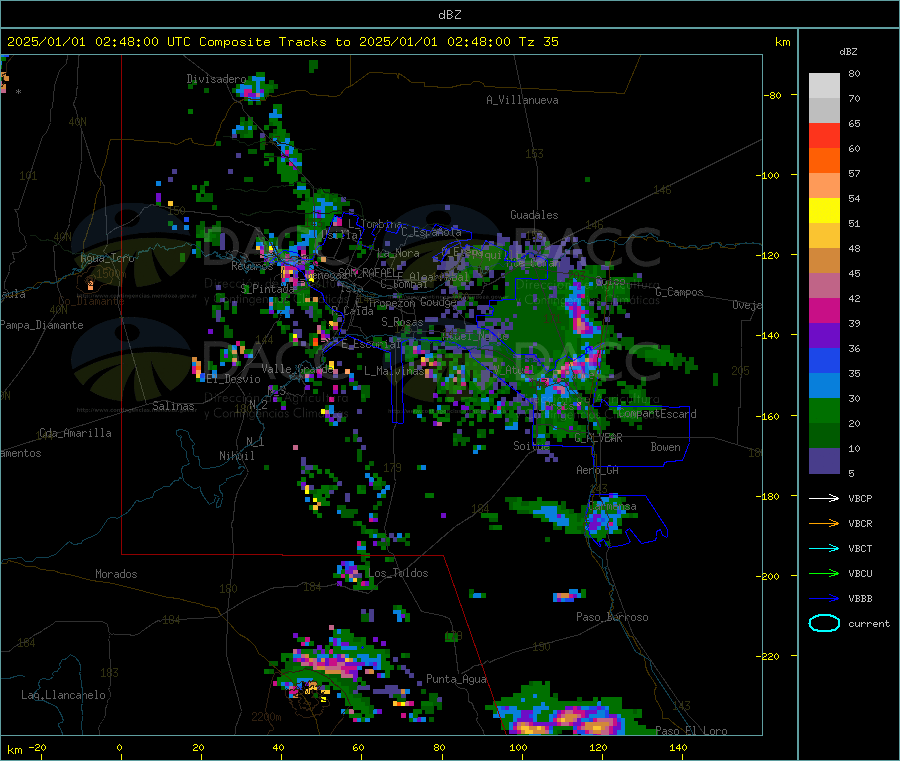The height and width of the screenshot is (761, 900).
Task: Pick the slate 5–10 dBZ swatch
Action: click(824, 461)
